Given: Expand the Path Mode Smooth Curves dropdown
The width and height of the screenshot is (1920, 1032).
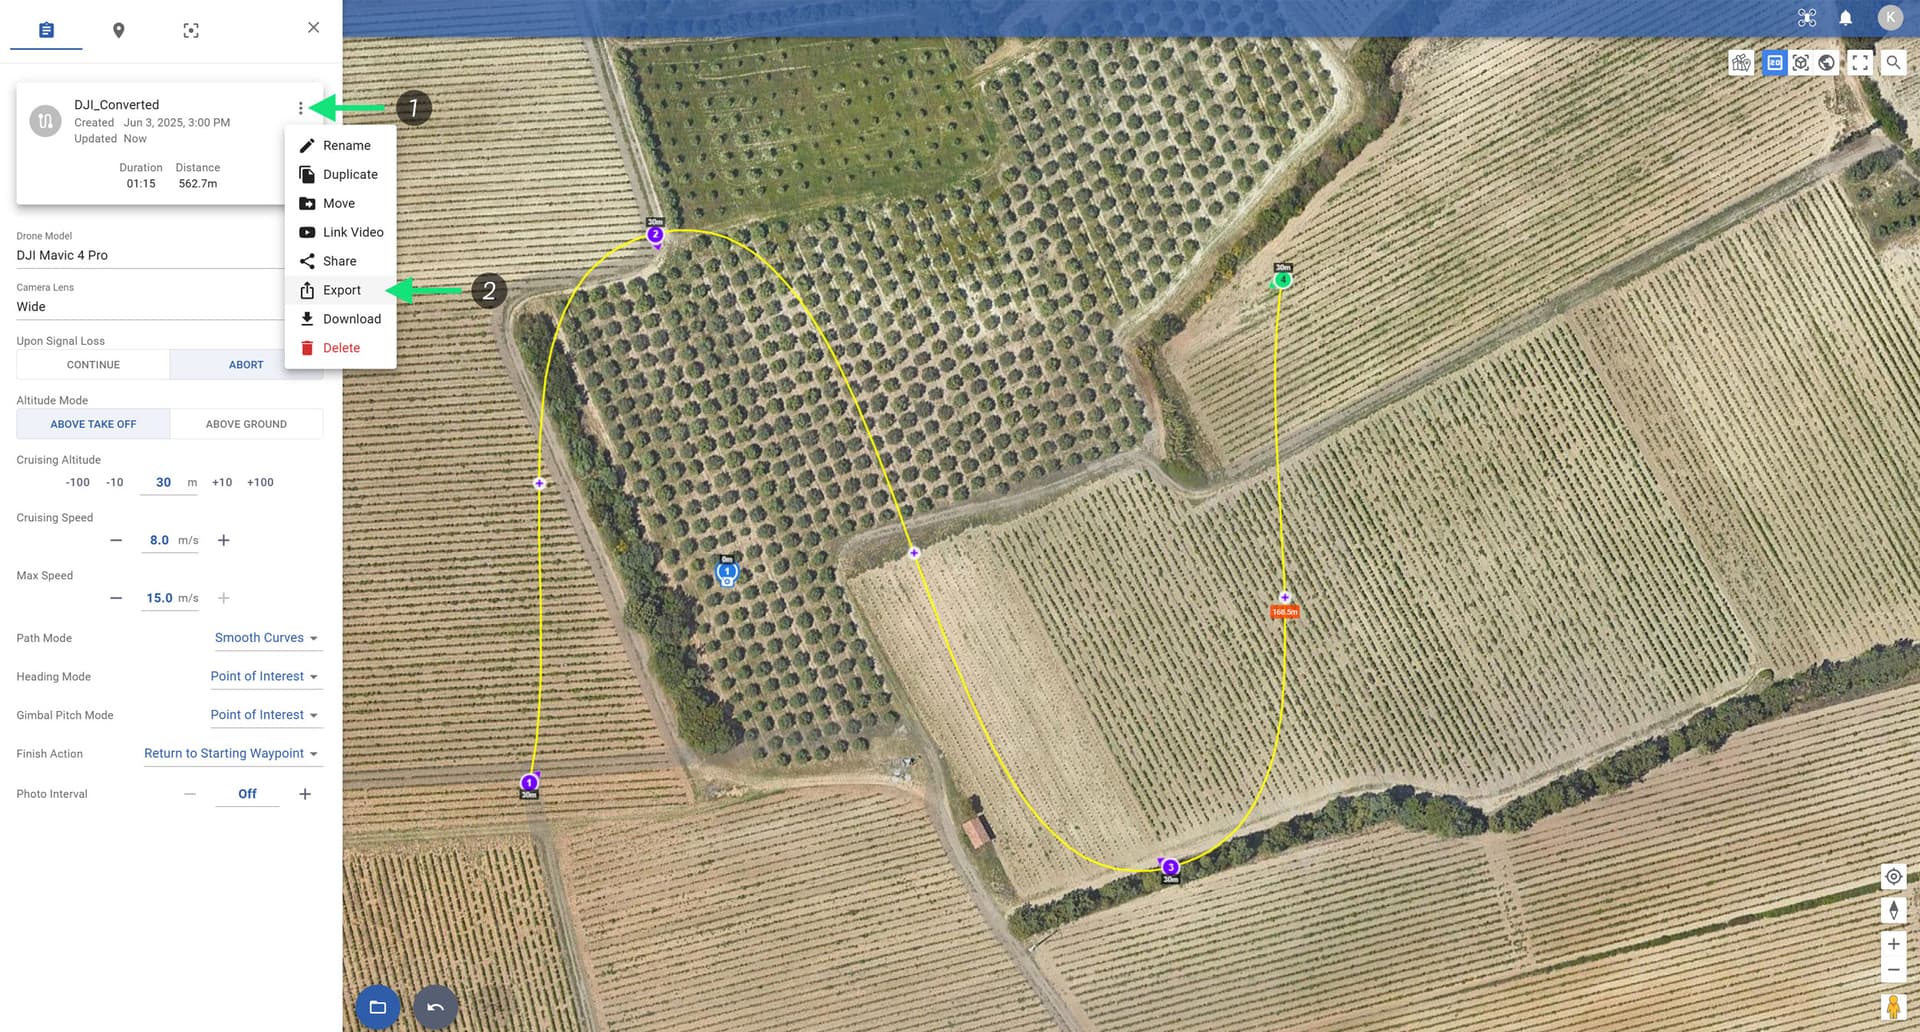Looking at the screenshot, I should (x=266, y=638).
